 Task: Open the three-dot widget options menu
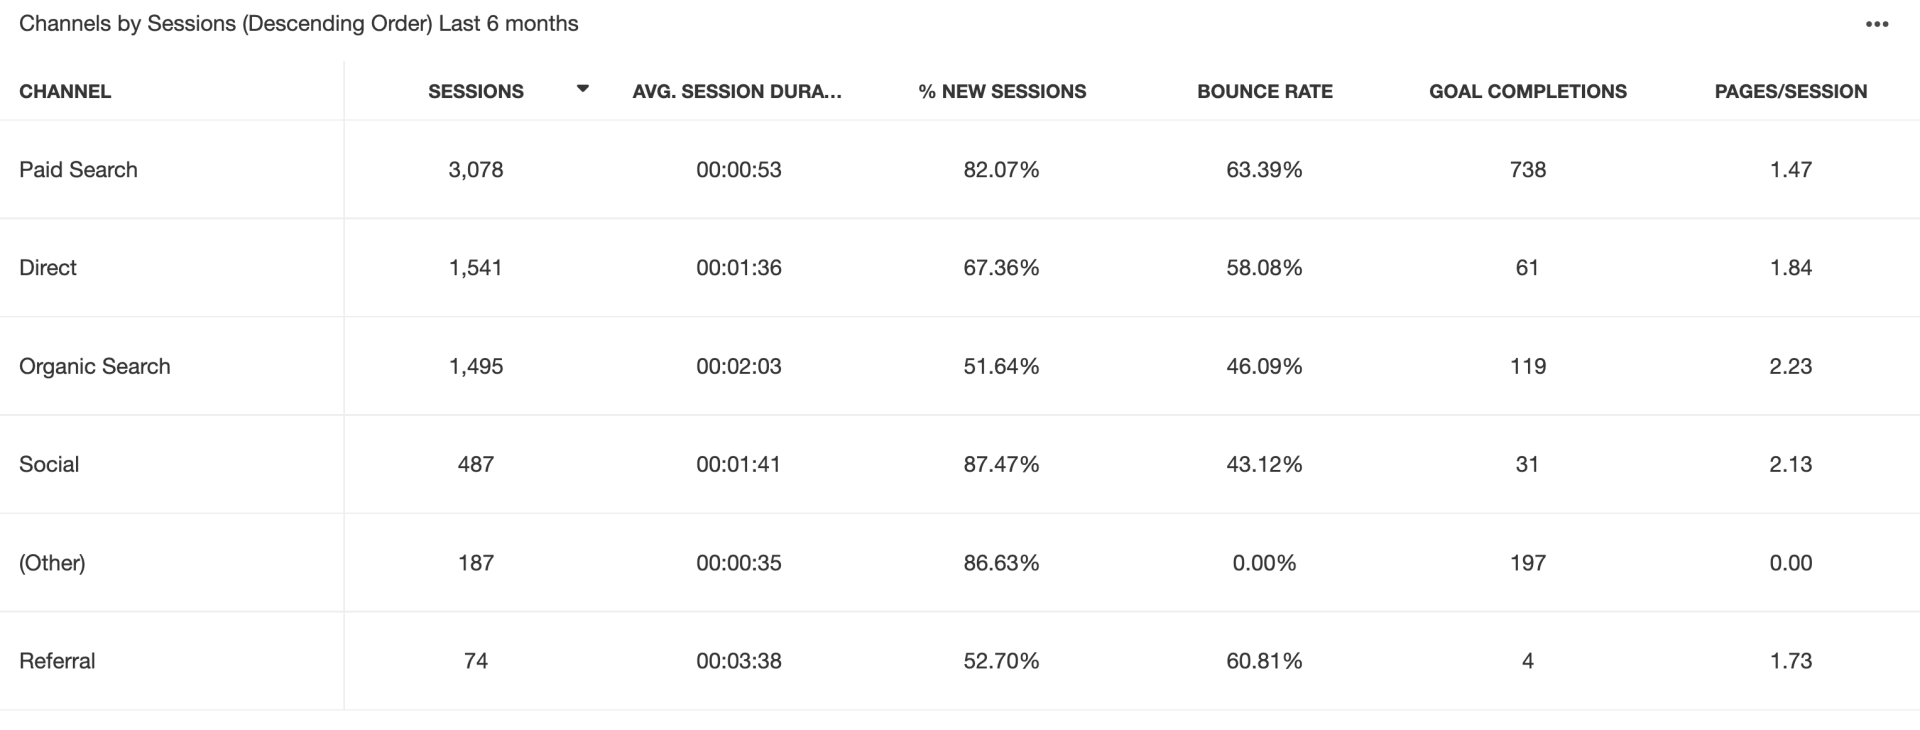click(x=1877, y=24)
